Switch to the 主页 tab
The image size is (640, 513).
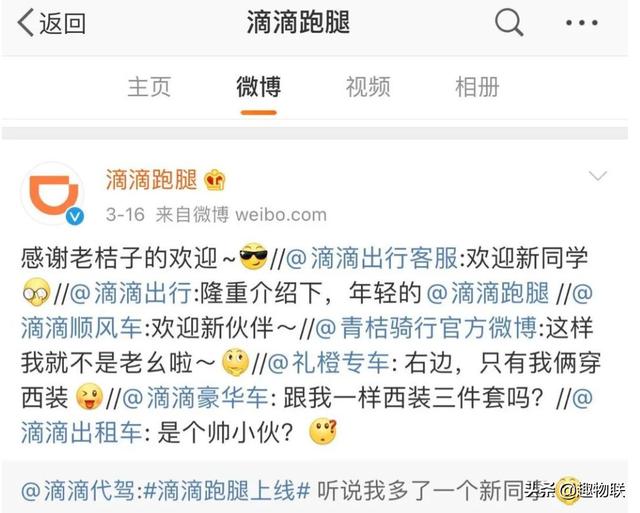[x=149, y=87]
